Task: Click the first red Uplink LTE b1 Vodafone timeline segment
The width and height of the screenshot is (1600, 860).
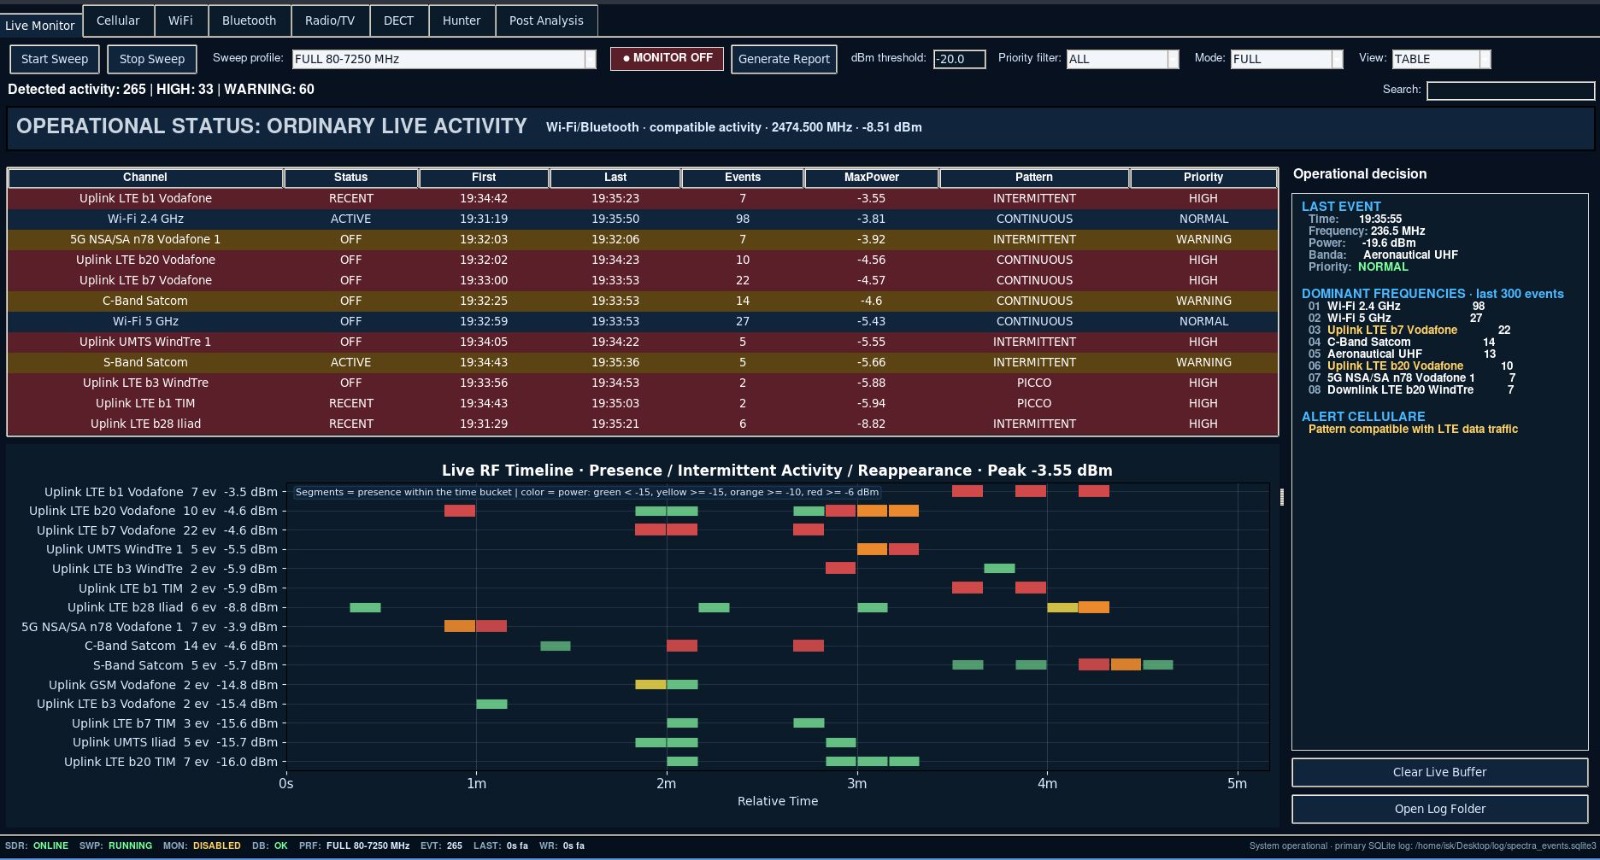Action: pyautogui.click(x=967, y=491)
